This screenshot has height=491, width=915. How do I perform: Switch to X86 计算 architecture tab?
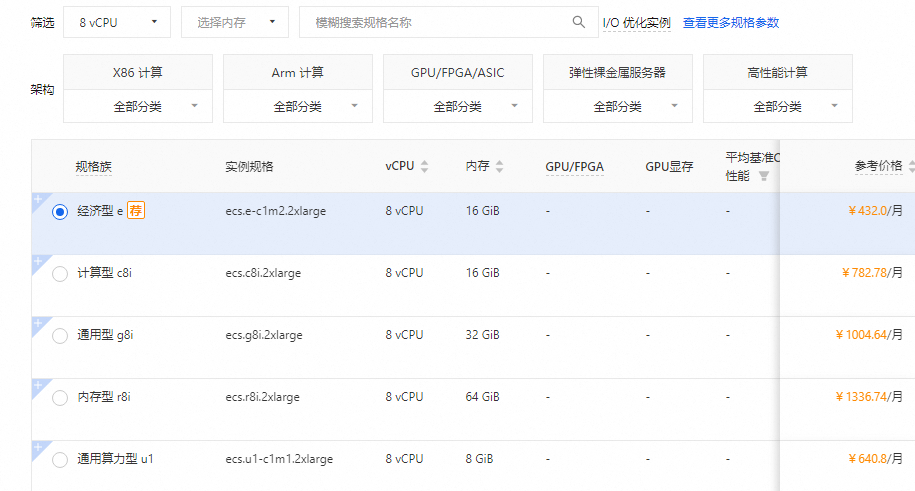pos(138,72)
